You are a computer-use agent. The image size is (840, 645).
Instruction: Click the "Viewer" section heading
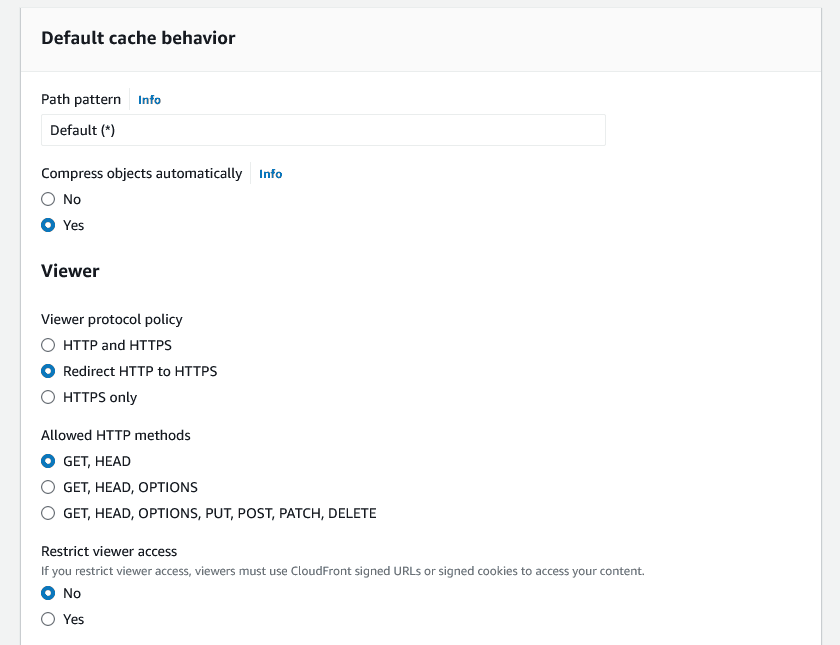pyautogui.click(x=70, y=270)
